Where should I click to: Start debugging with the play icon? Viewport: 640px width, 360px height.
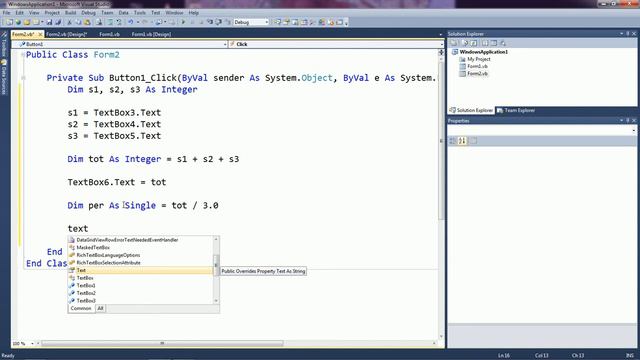point(183,22)
